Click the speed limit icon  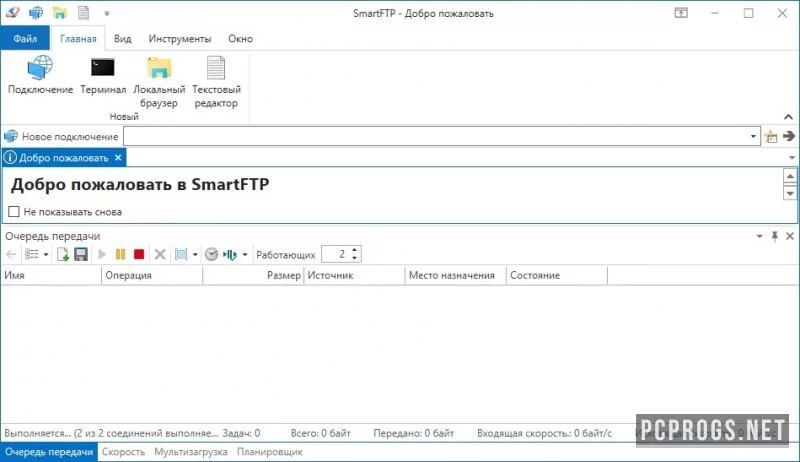(x=230, y=254)
